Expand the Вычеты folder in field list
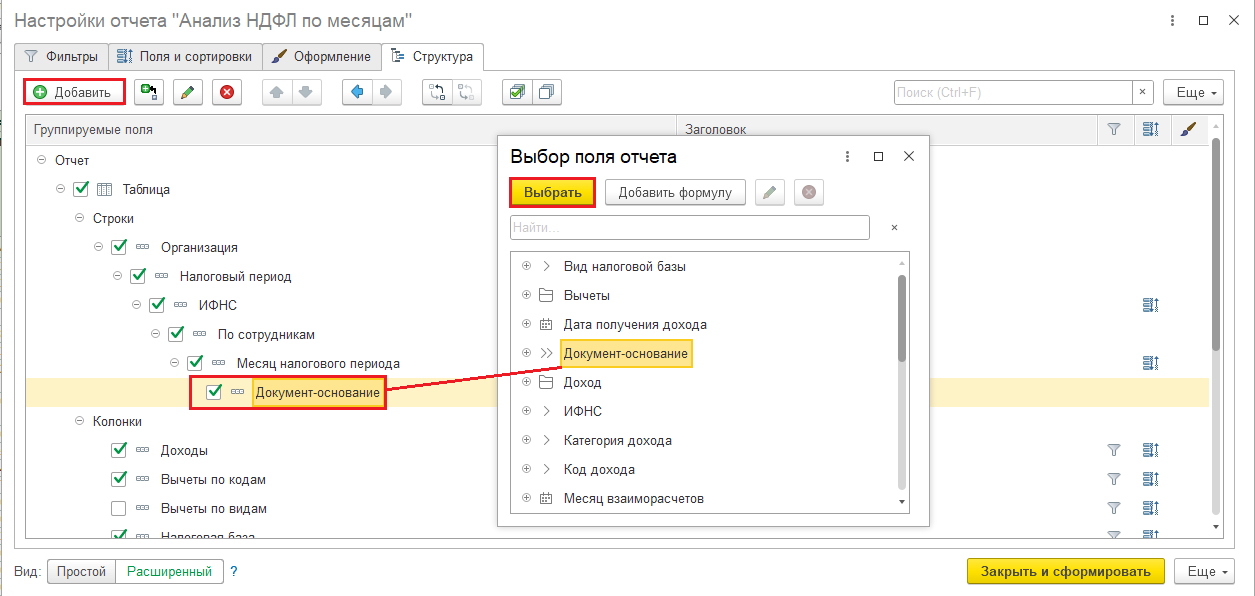The image size is (1255, 596). pos(526,295)
